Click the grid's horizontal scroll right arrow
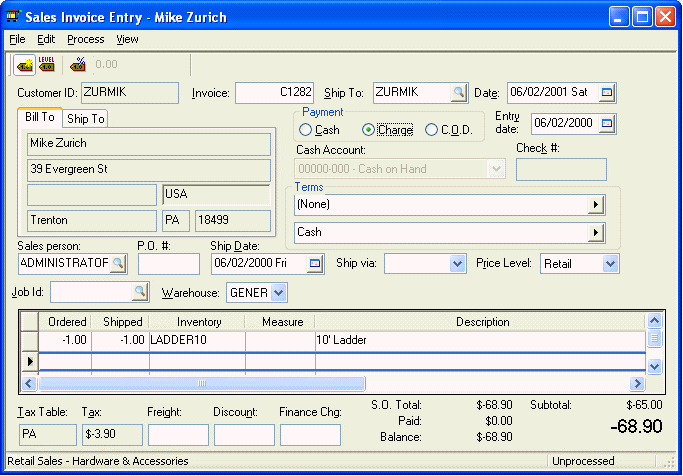 coord(637,384)
